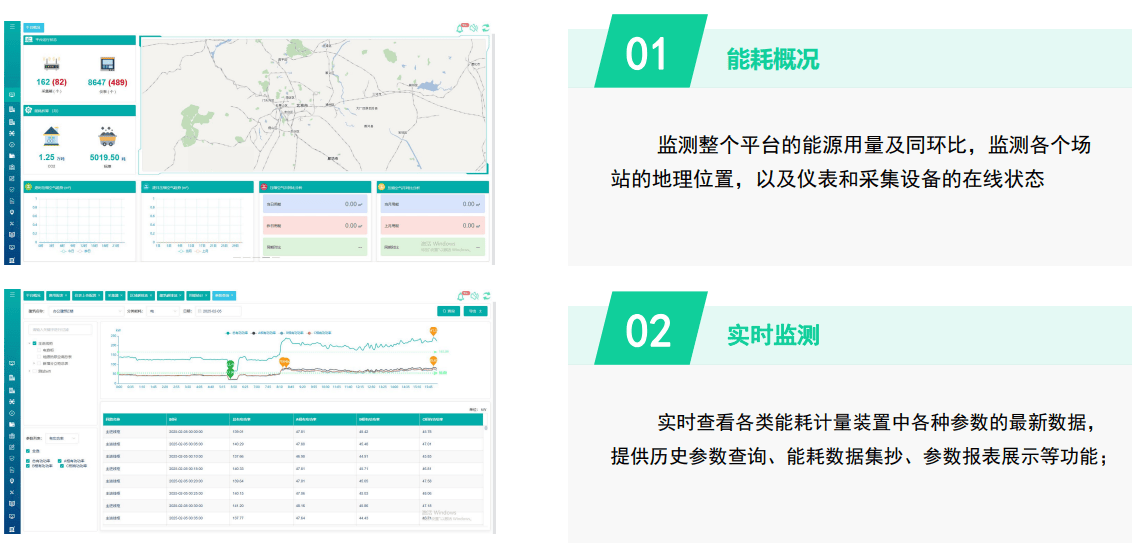1138x543 pixels.
Task: Click the meter instrument icon above 8647 (489)
Action: click(x=107, y=64)
